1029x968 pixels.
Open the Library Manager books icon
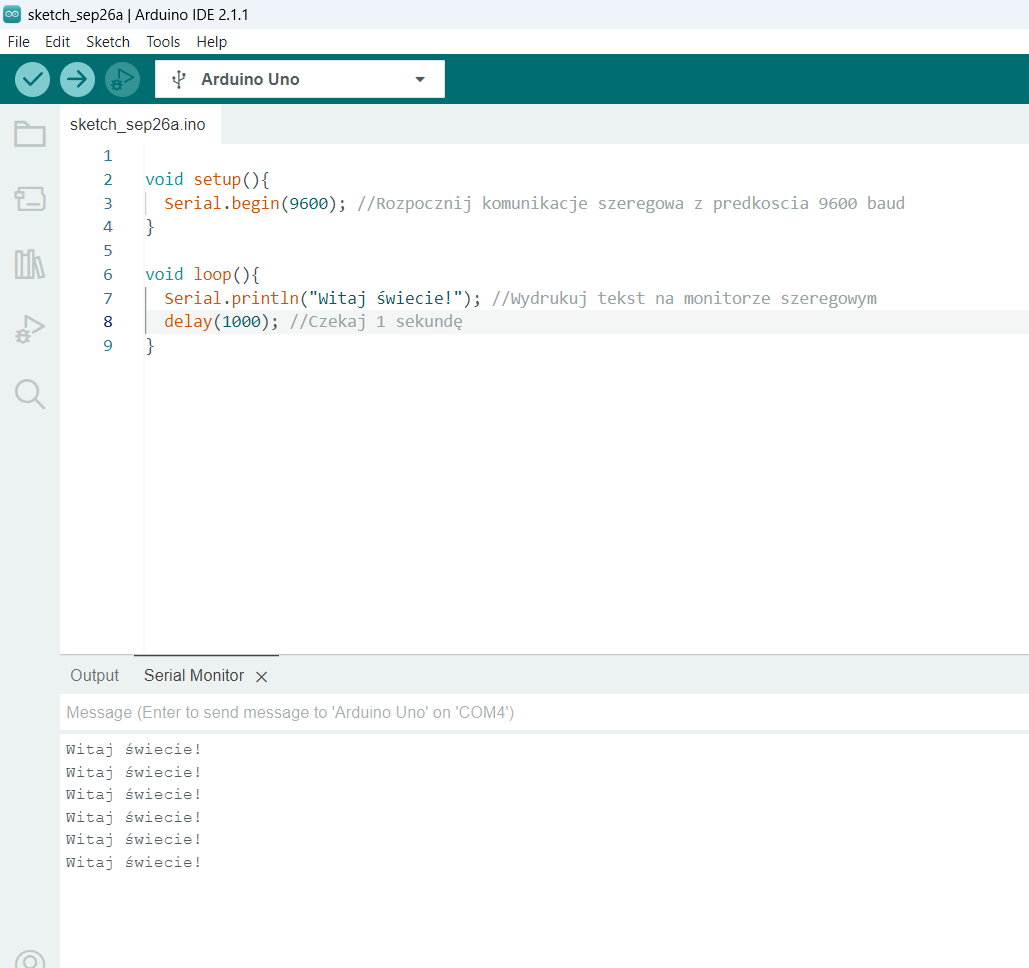click(30, 264)
